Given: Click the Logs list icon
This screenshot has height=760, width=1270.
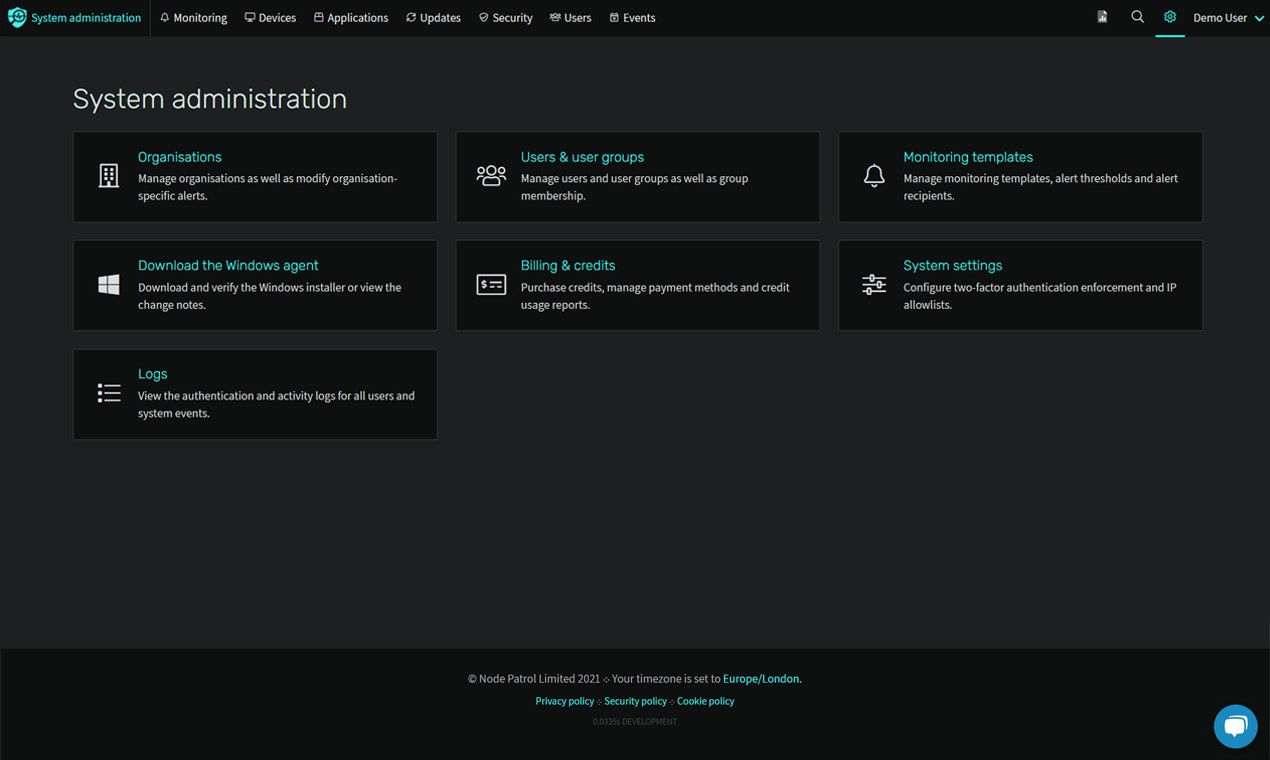Looking at the screenshot, I should point(108,392).
